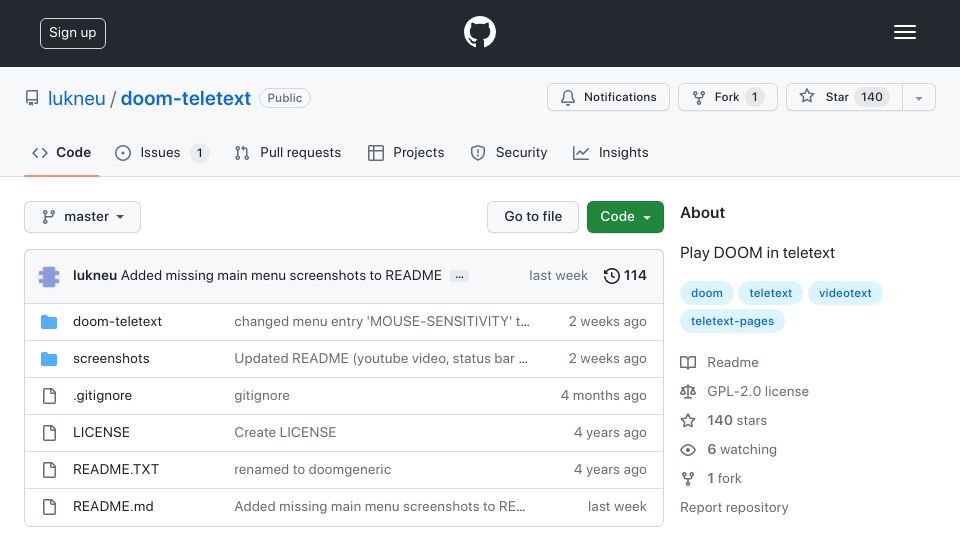Click the LICENSE file icon
The width and height of the screenshot is (960, 540).
(x=50, y=433)
